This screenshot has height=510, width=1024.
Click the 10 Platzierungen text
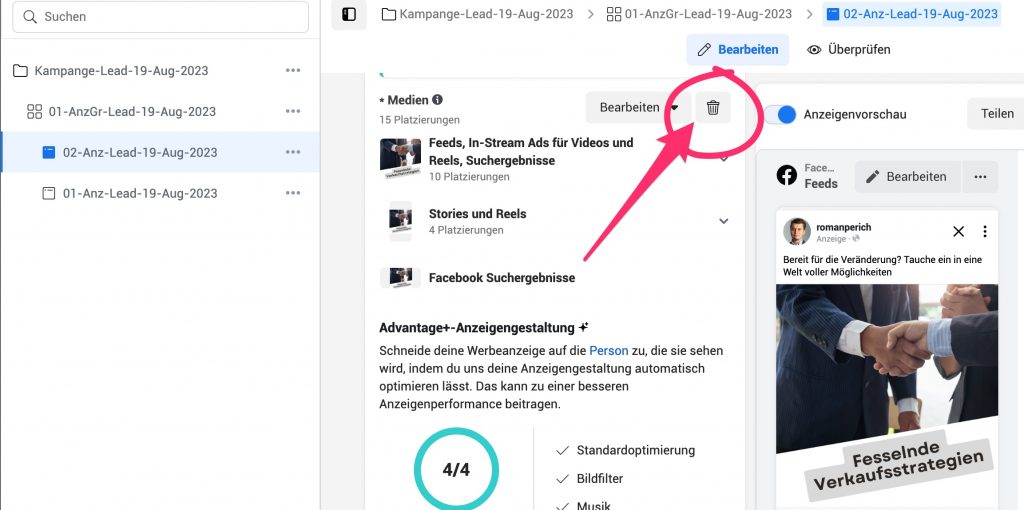coord(470,177)
